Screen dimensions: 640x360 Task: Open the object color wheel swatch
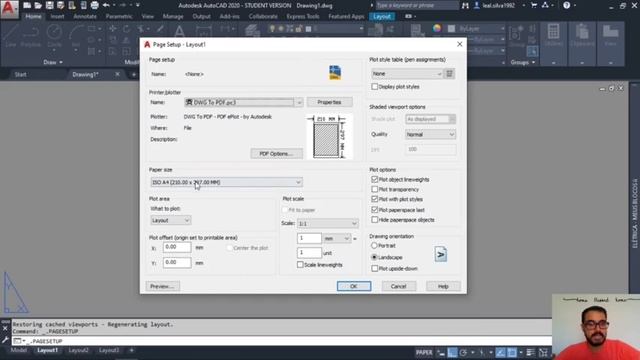click(437, 28)
